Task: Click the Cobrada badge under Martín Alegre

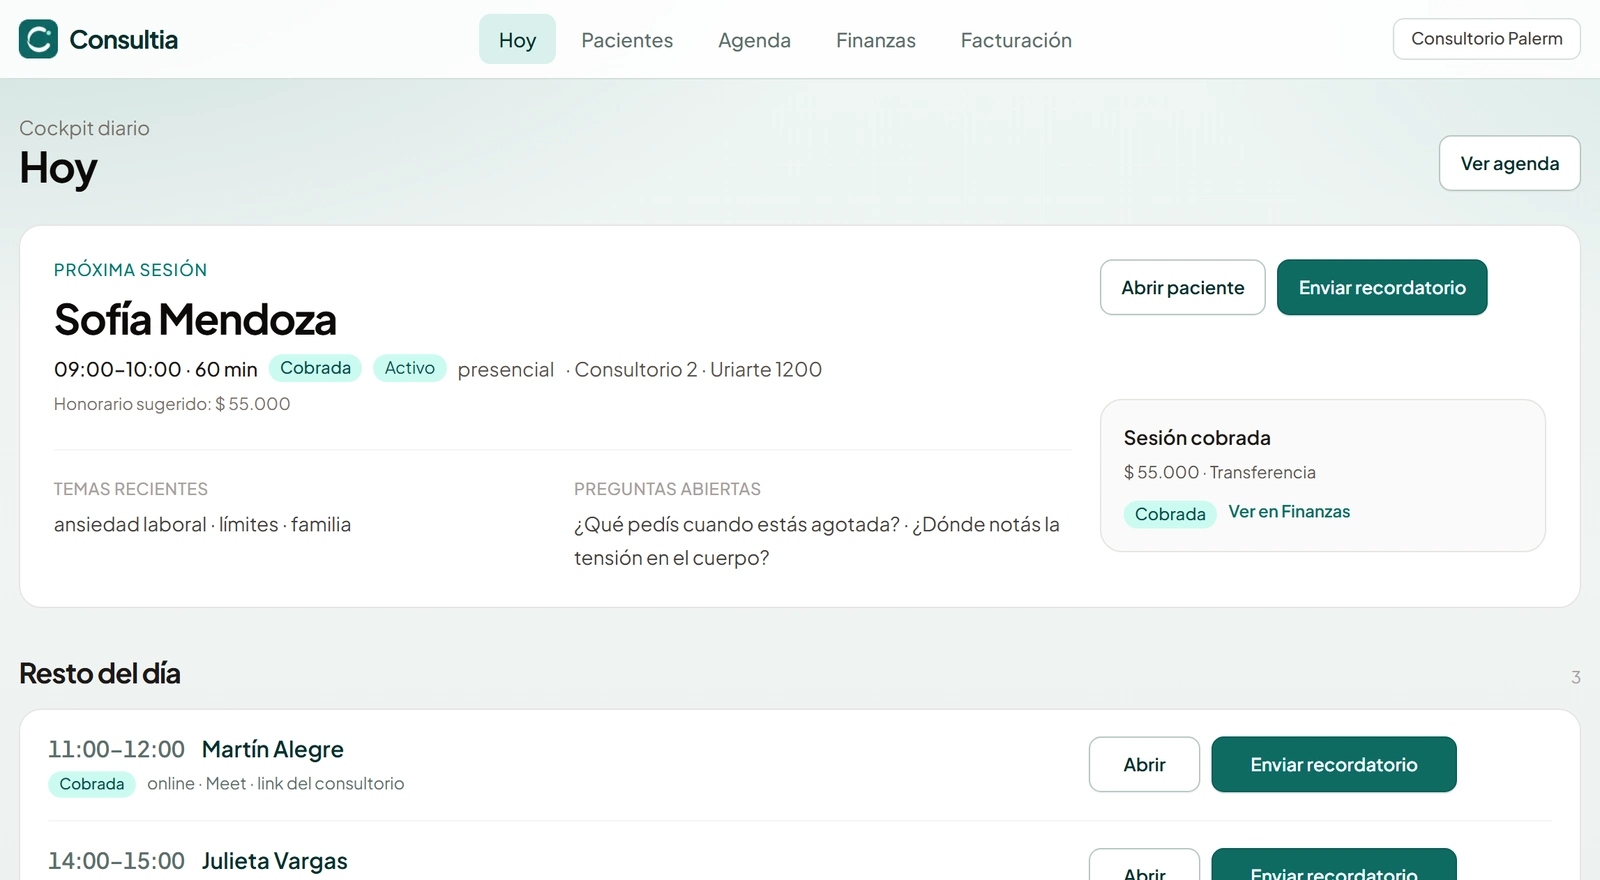Action: pyautogui.click(x=91, y=784)
